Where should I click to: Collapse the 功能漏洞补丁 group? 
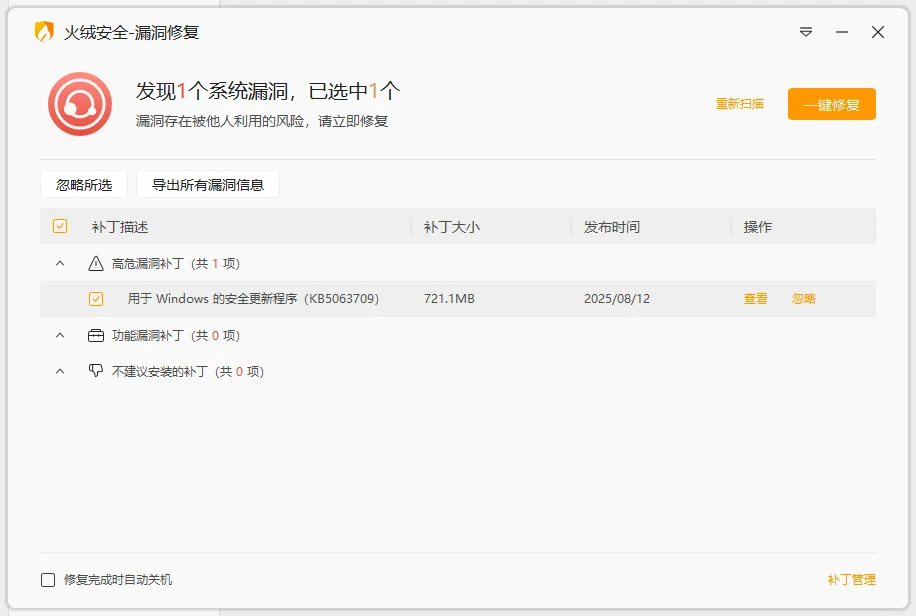tap(58, 335)
